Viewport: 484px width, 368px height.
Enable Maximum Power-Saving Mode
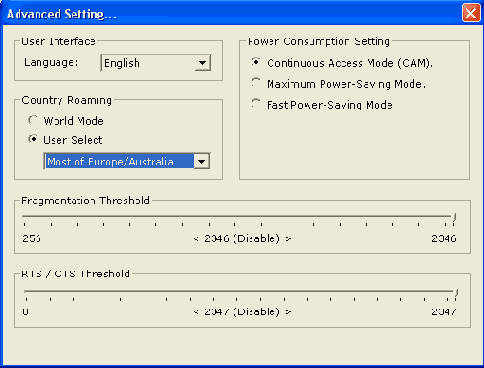(x=256, y=83)
